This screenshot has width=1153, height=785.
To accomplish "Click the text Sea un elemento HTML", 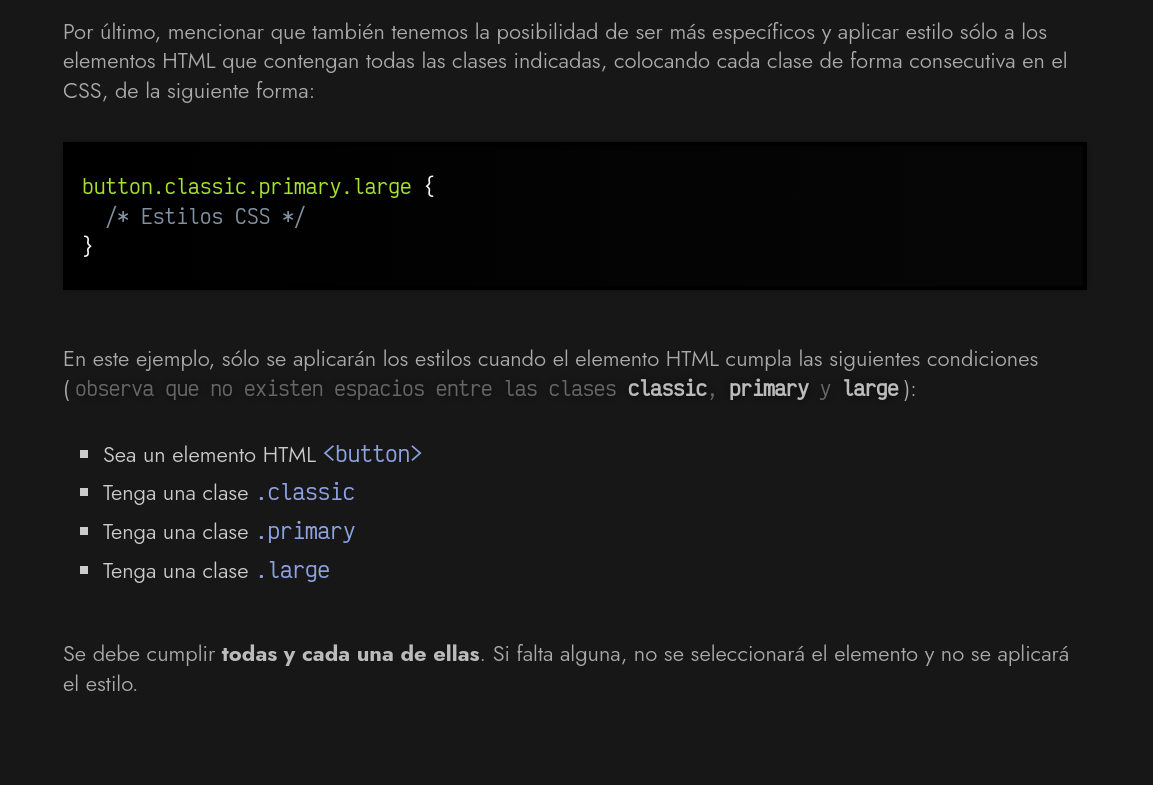I will pos(210,455).
